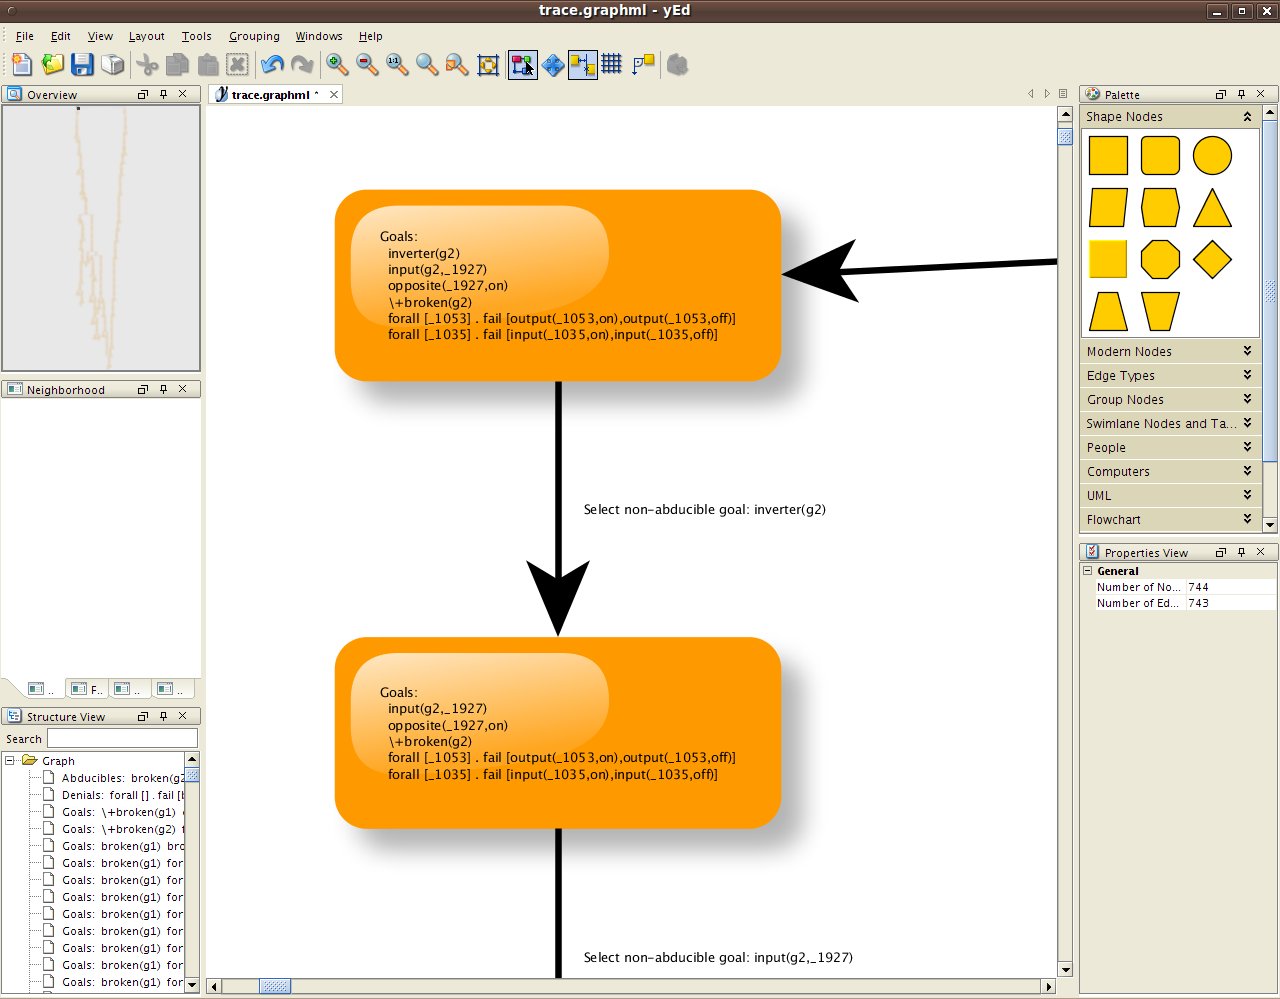Expand Swimlane Nodes and Tables section
This screenshot has height=999, width=1280.
1247,423
